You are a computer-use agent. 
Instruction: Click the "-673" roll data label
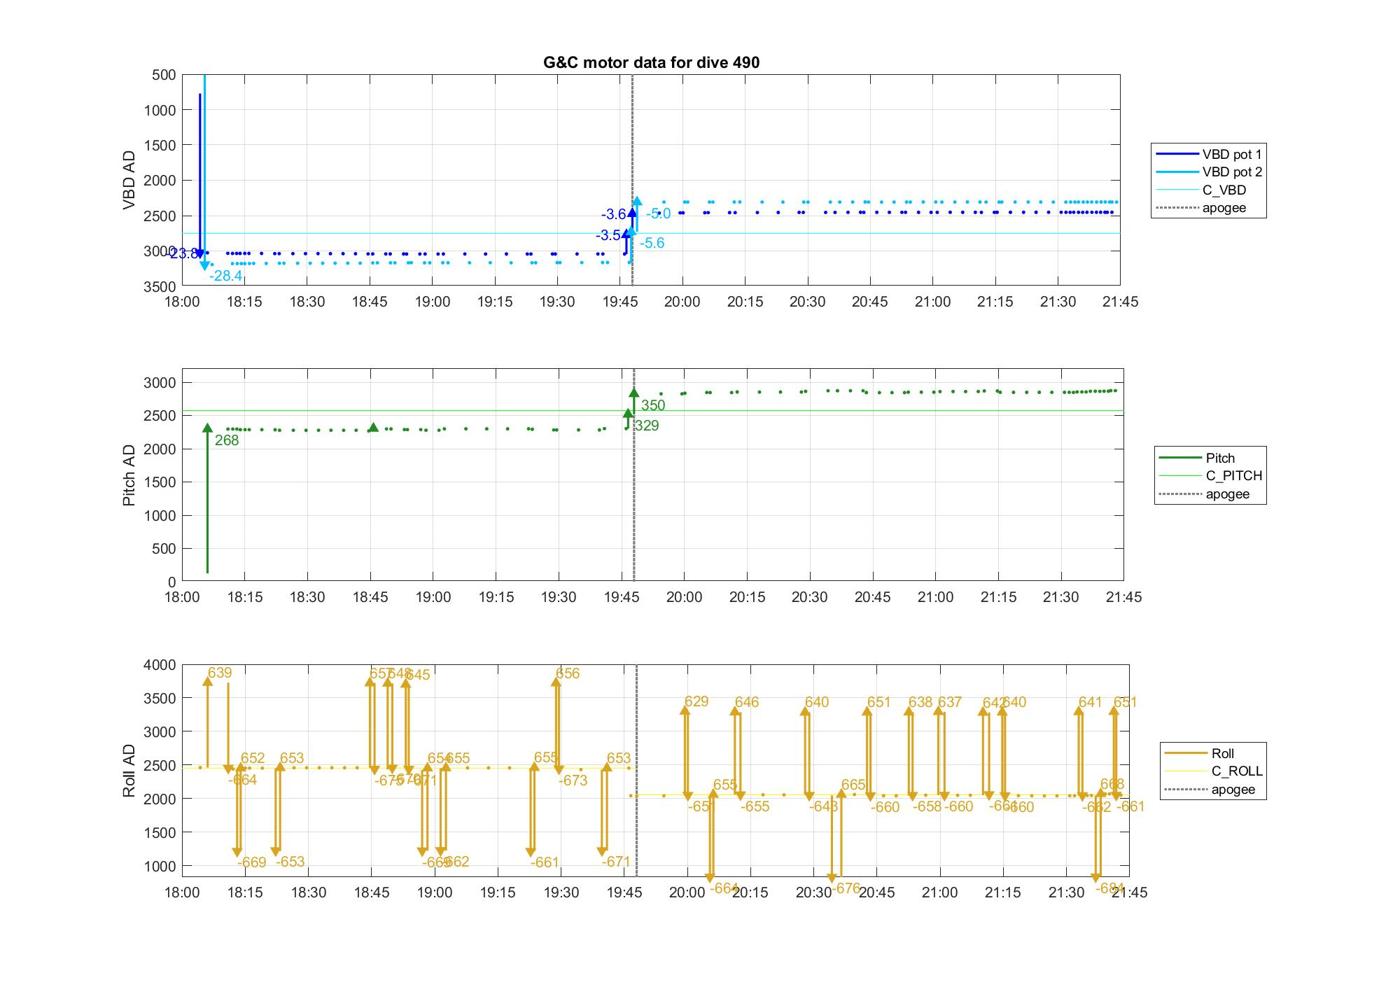click(572, 780)
